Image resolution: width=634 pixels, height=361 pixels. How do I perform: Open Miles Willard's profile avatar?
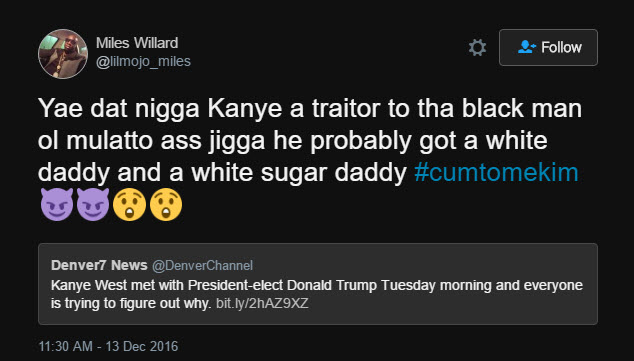click(x=63, y=54)
